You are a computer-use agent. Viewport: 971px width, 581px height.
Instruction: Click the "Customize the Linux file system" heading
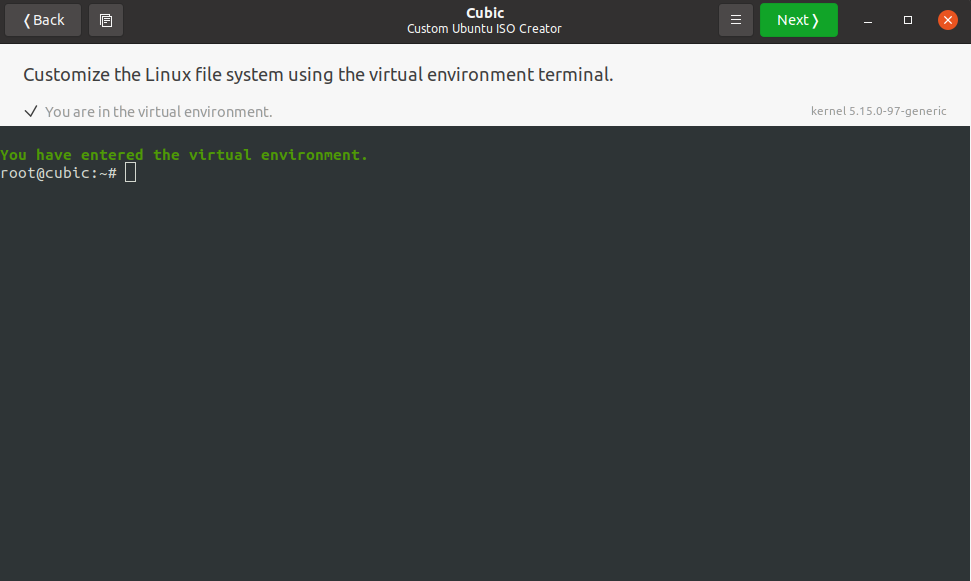(x=318, y=75)
